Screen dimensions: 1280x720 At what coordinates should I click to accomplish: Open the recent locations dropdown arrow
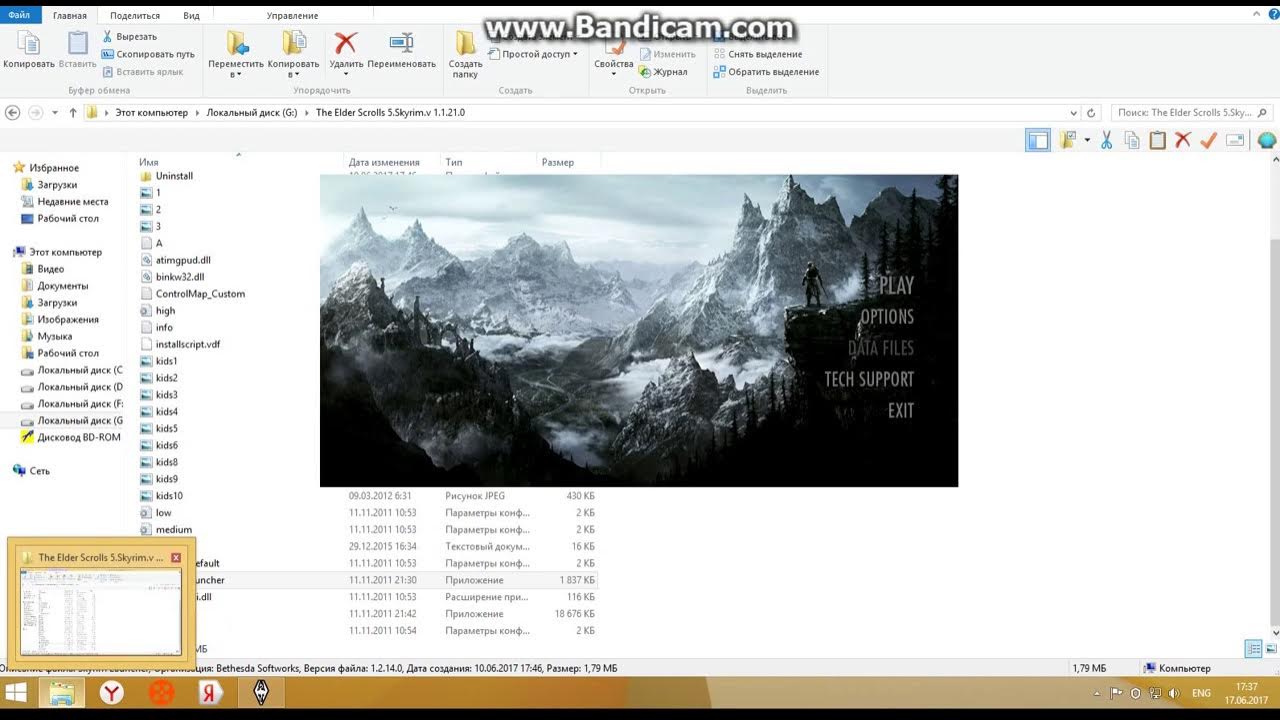[55, 113]
